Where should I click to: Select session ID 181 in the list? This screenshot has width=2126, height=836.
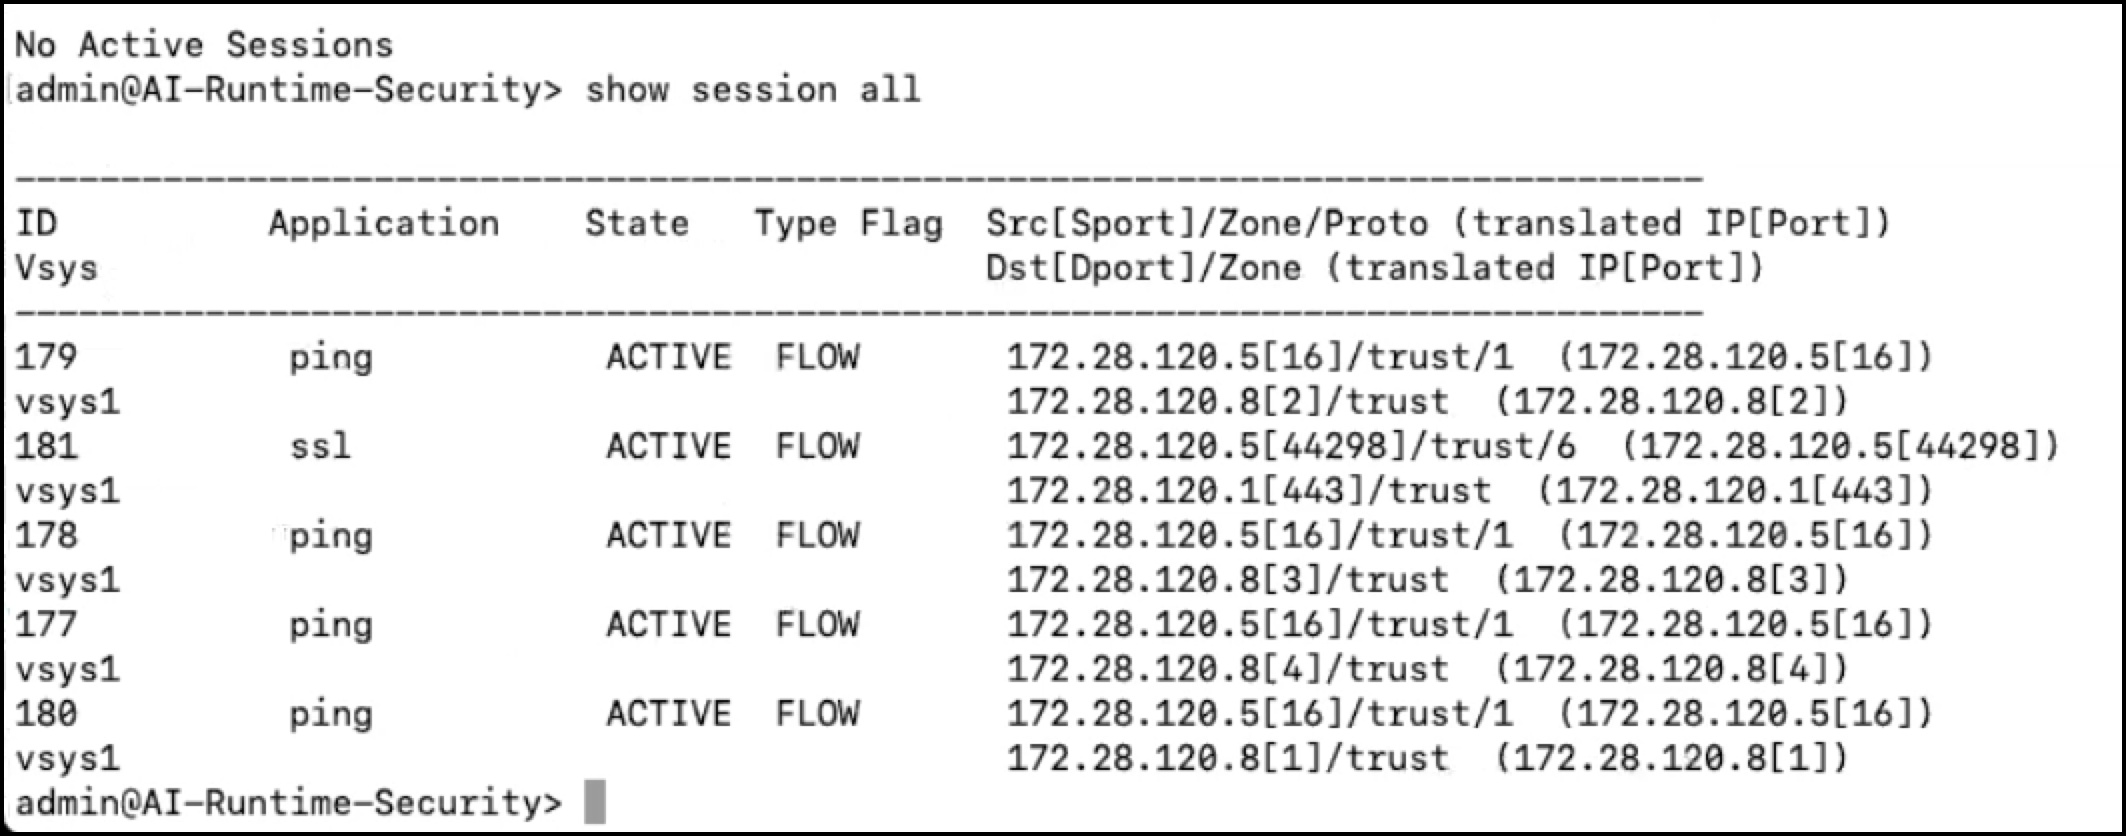coord(46,446)
